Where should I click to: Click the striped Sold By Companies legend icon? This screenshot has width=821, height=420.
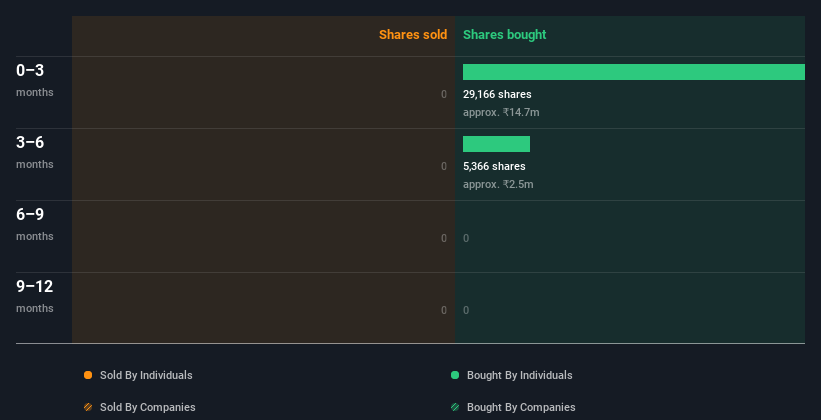pyautogui.click(x=88, y=407)
